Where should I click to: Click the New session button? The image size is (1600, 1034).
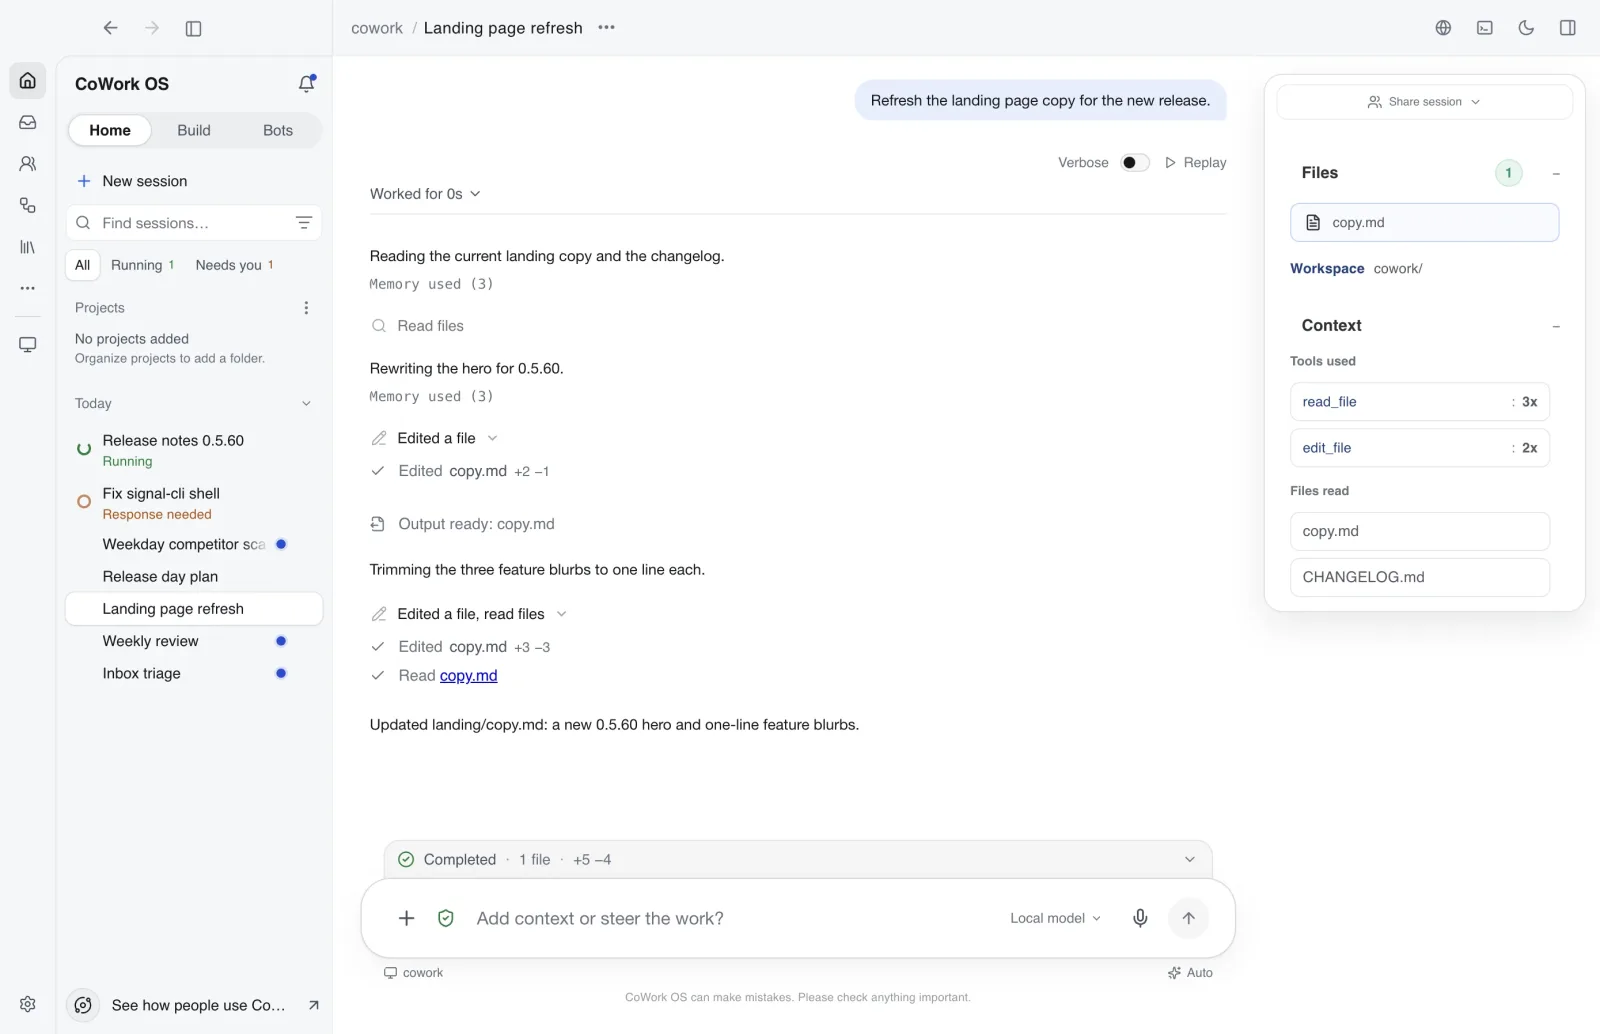[132, 181]
